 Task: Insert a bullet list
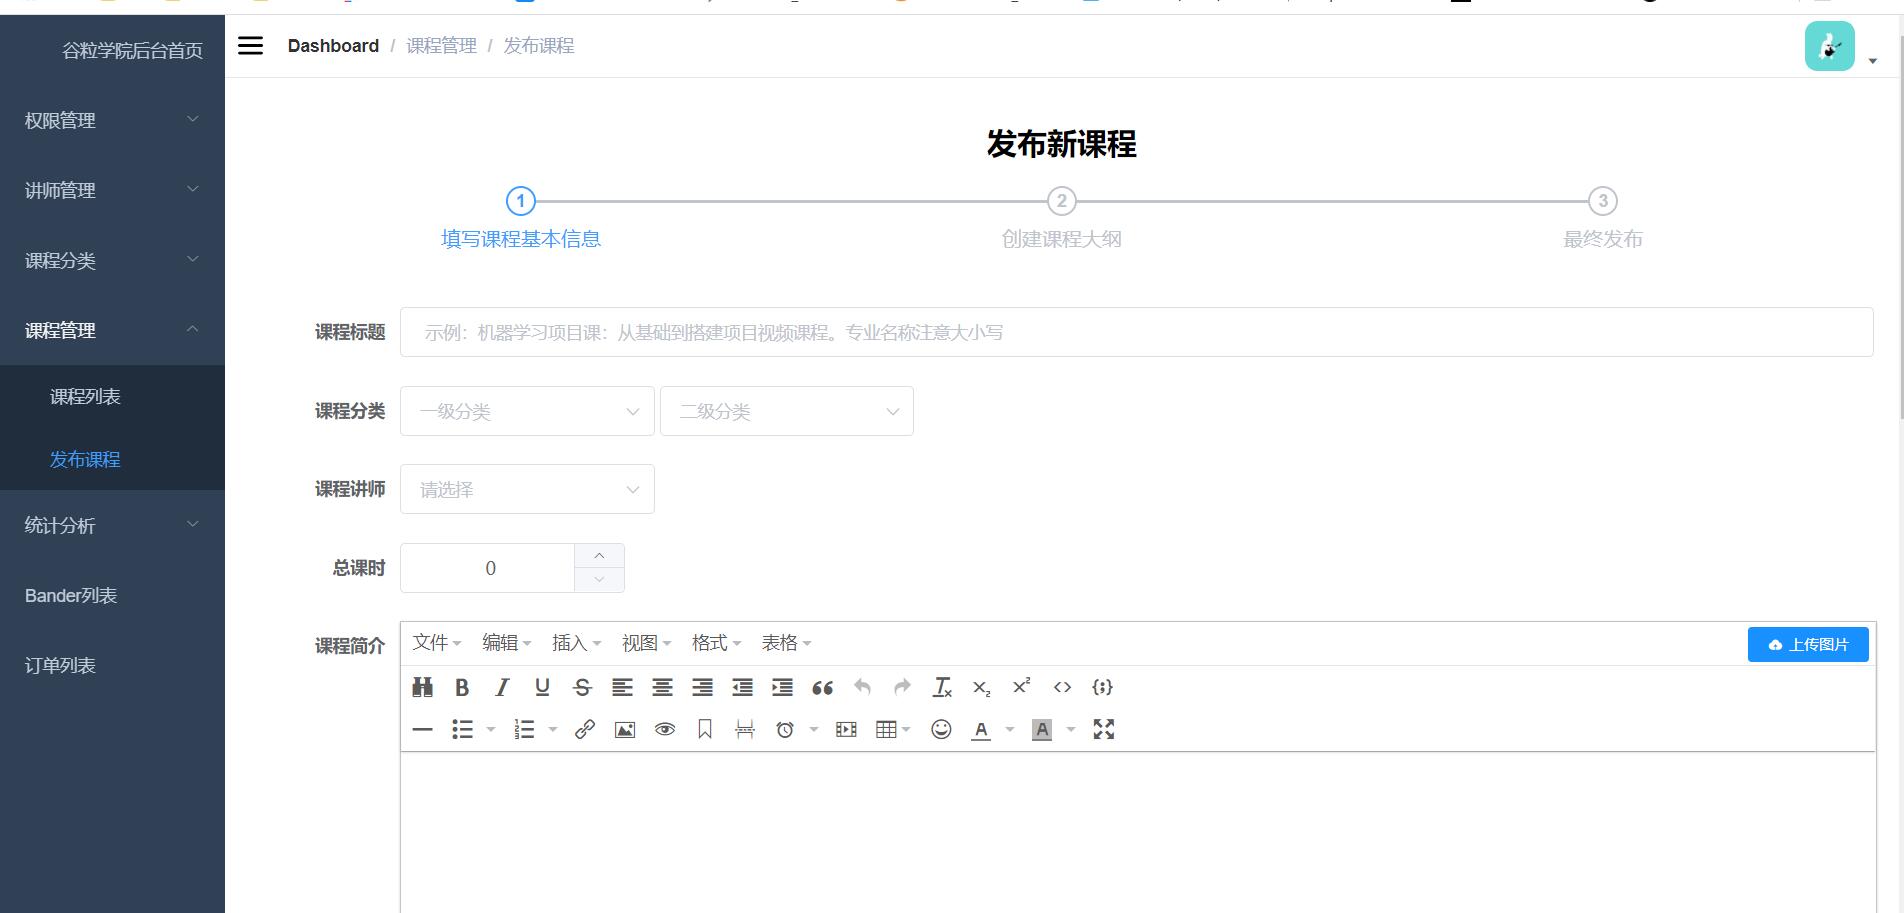point(462,730)
